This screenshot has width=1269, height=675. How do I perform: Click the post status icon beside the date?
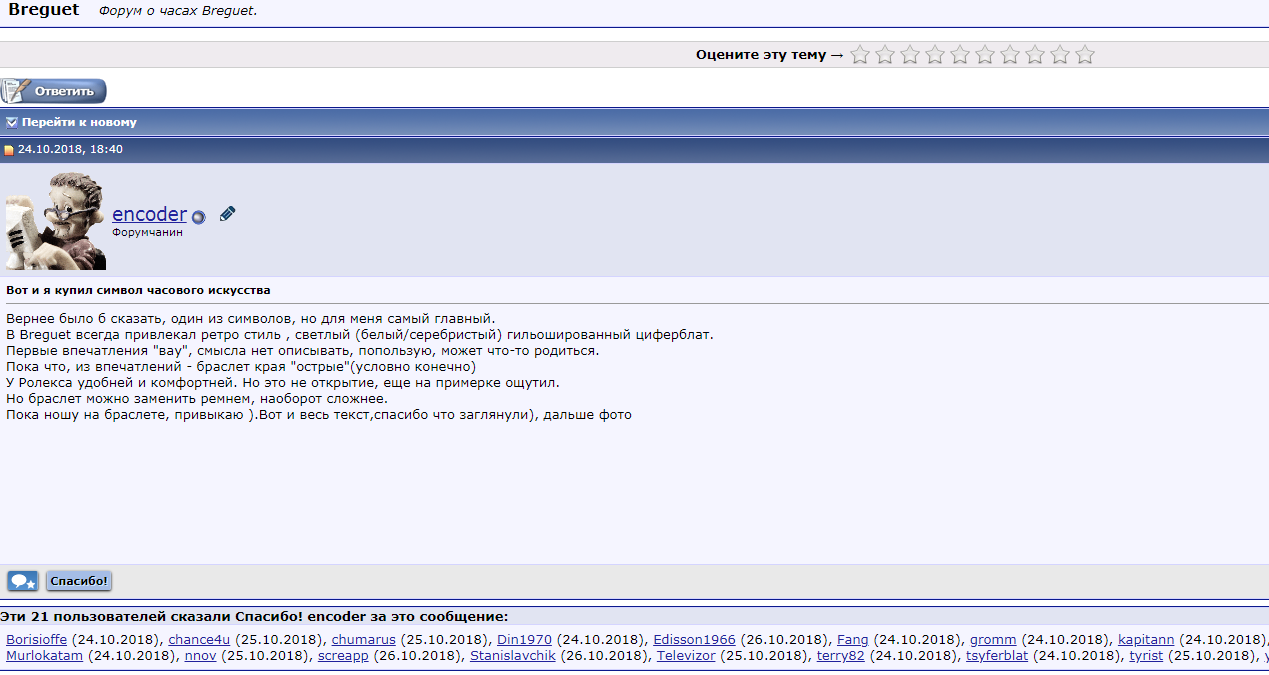coord(9,150)
